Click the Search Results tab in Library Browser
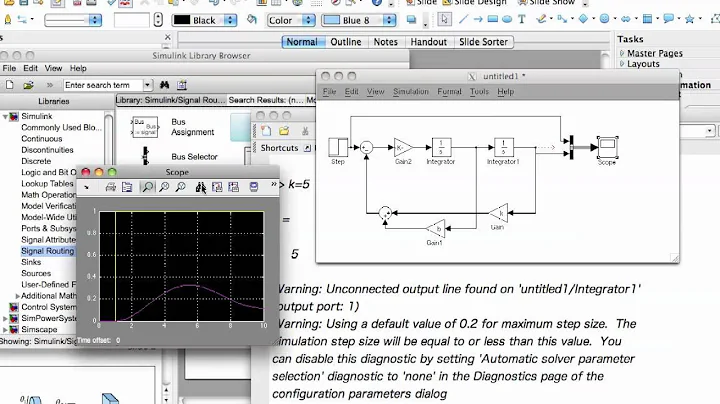This screenshot has height=404, width=720. coord(265,100)
